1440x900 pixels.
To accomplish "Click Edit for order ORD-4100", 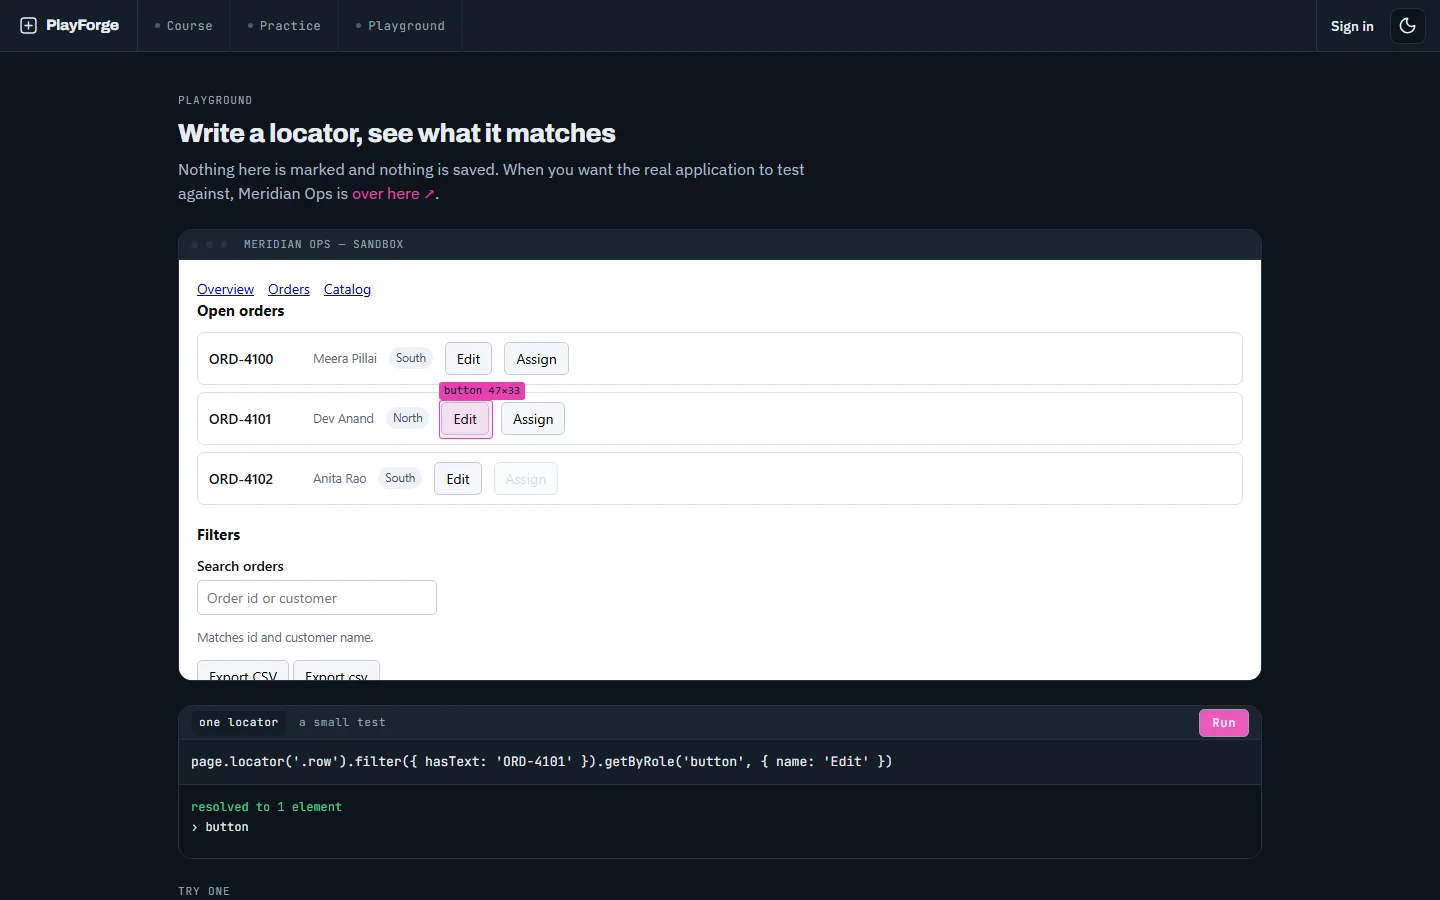I will click(x=468, y=359).
